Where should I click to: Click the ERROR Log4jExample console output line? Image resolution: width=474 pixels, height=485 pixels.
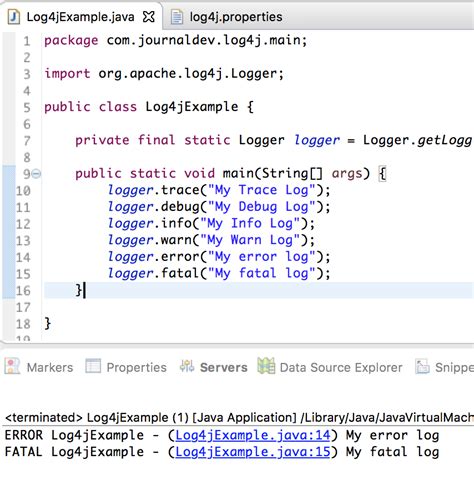tap(222, 435)
